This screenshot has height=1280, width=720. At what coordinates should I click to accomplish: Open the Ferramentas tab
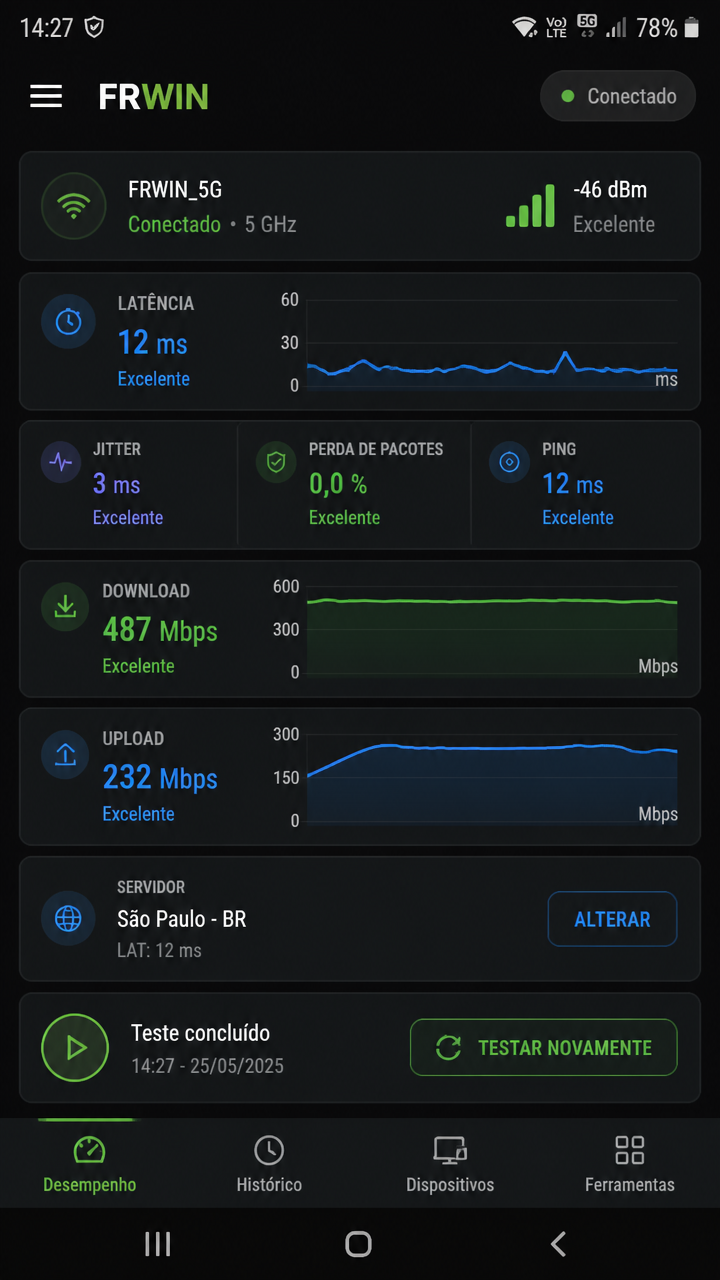tap(630, 1164)
